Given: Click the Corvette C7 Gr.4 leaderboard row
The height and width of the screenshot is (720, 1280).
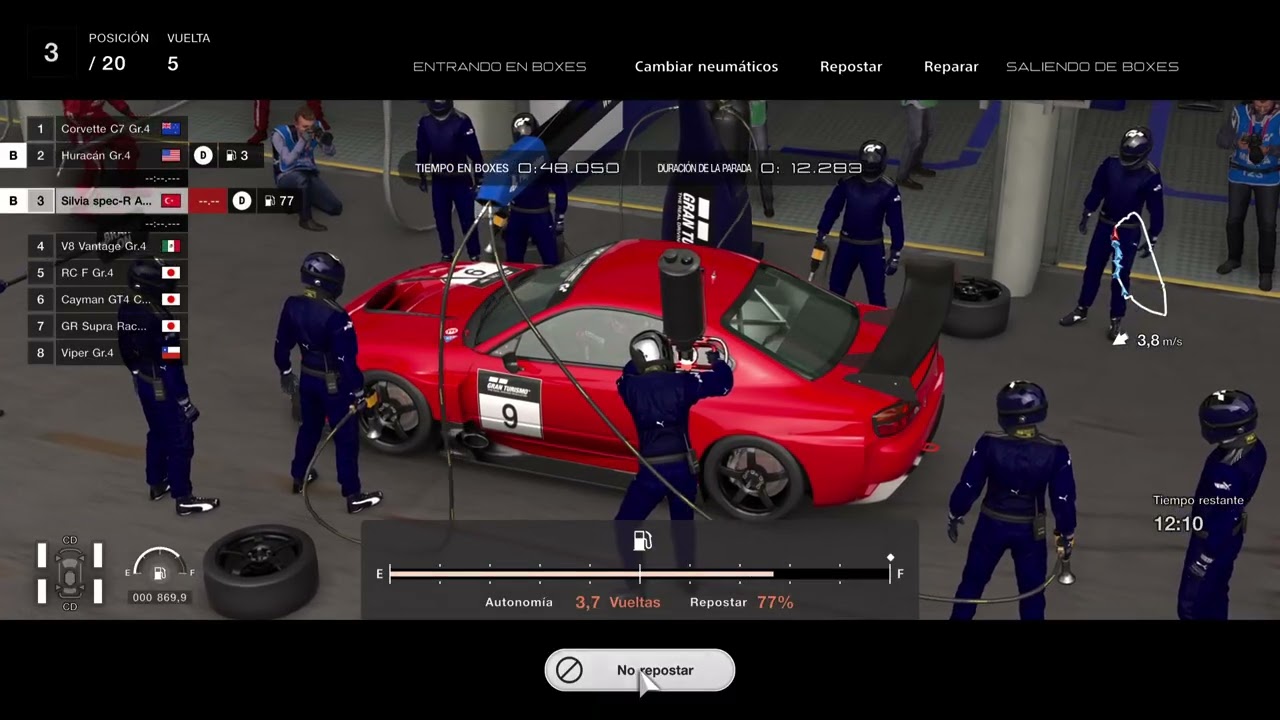Looking at the screenshot, I should click(107, 129).
